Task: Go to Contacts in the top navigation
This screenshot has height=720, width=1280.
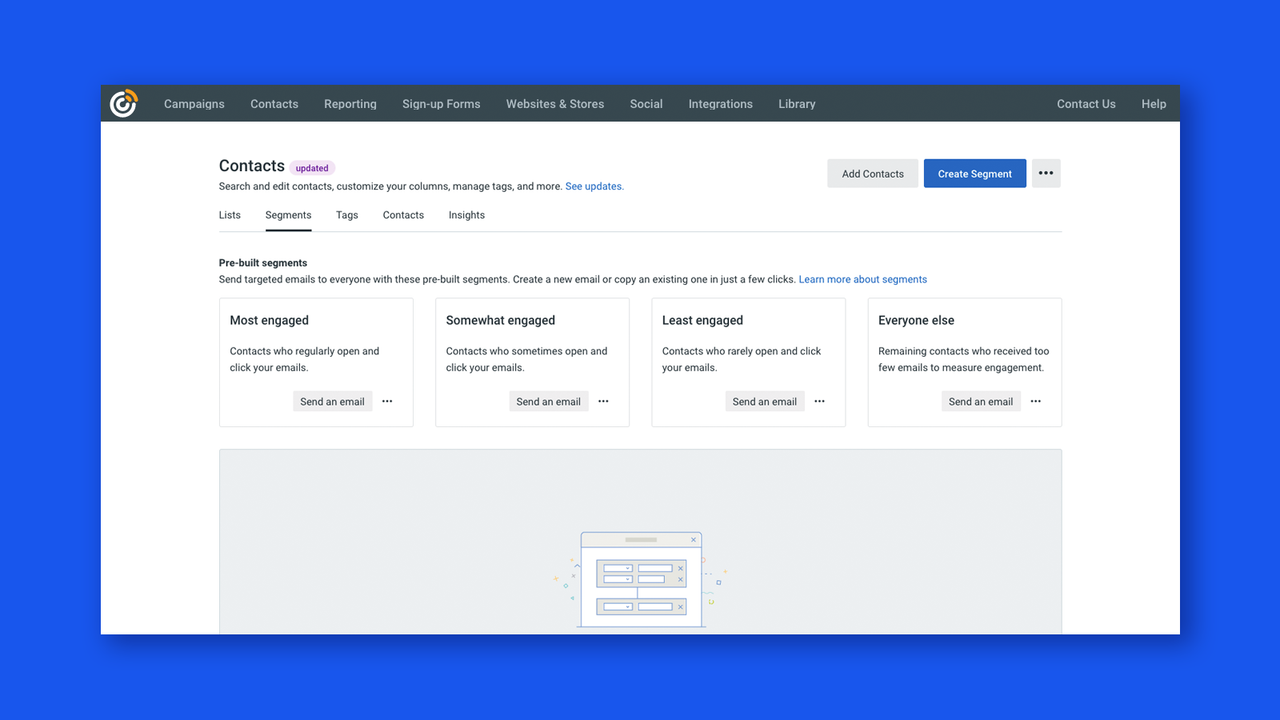Action: 274,104
